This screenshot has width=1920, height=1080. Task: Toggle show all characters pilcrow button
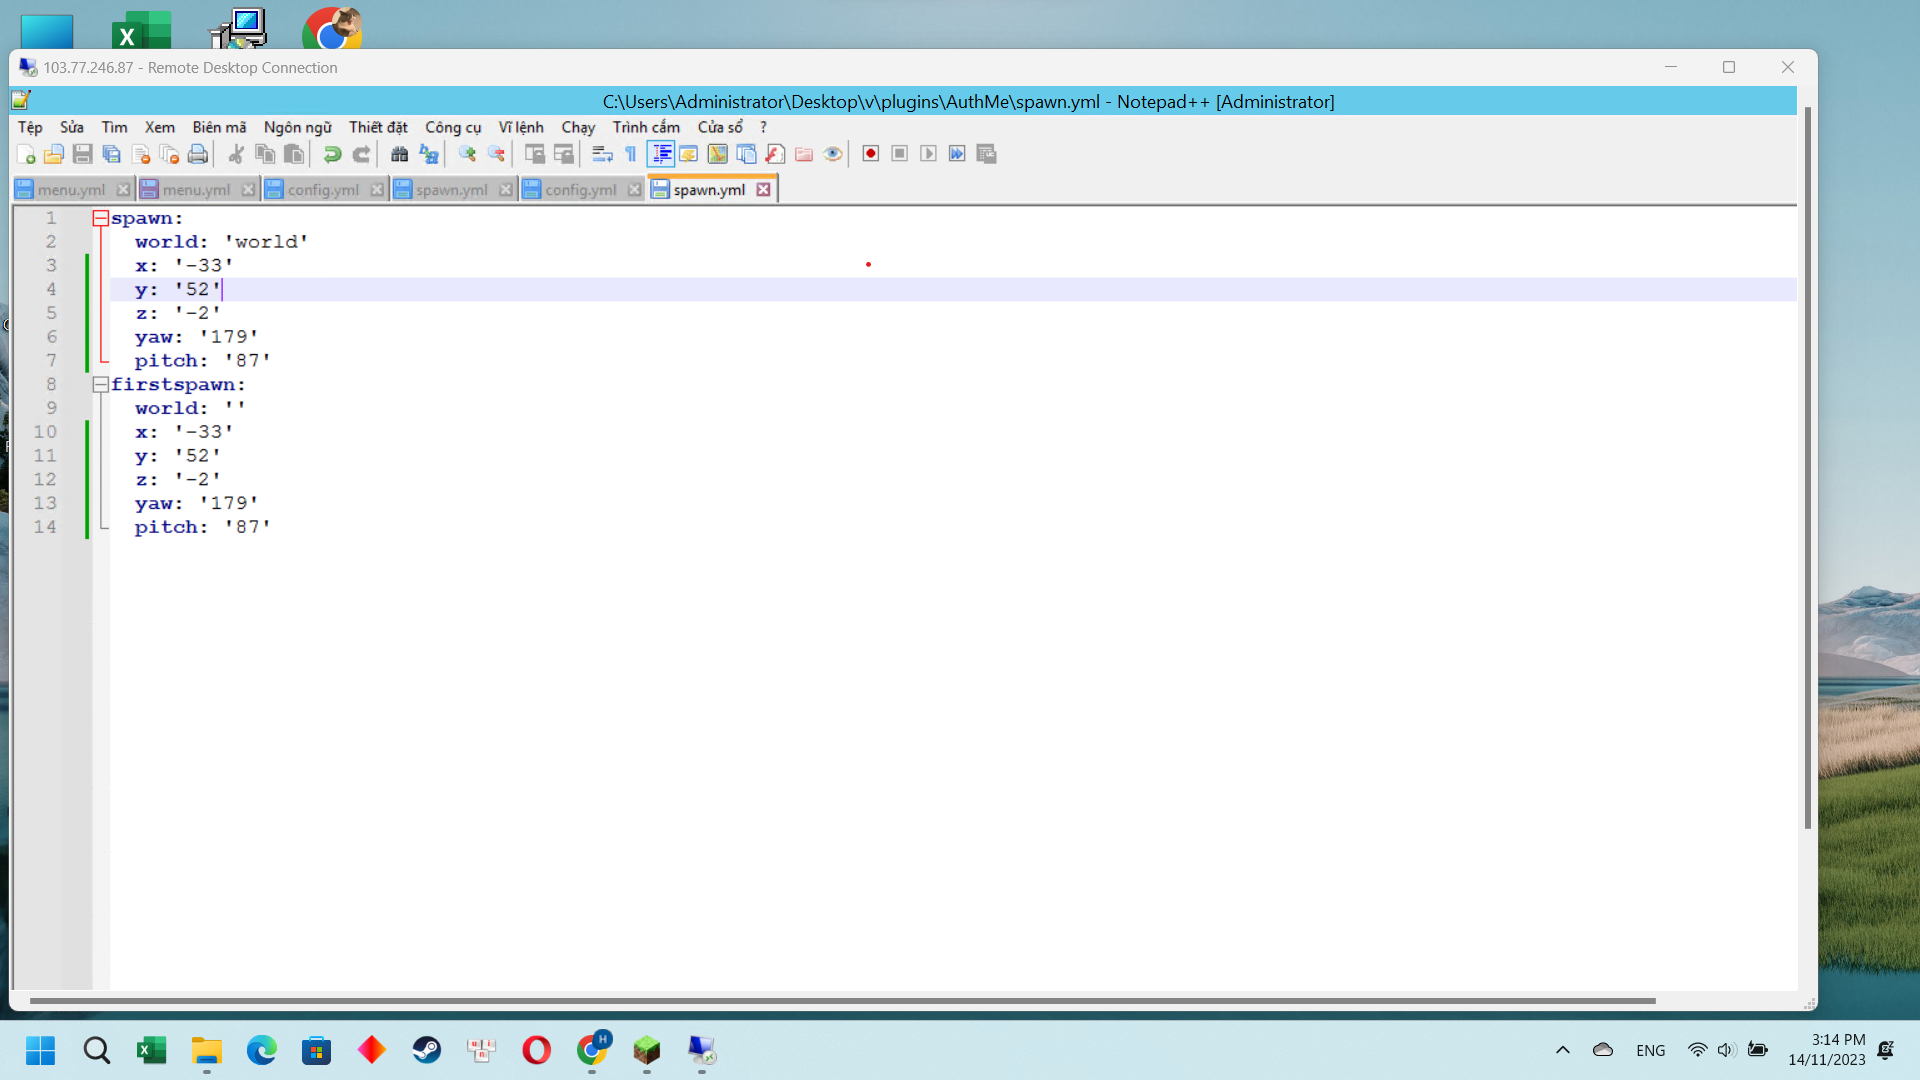click(x=631, y=154)
